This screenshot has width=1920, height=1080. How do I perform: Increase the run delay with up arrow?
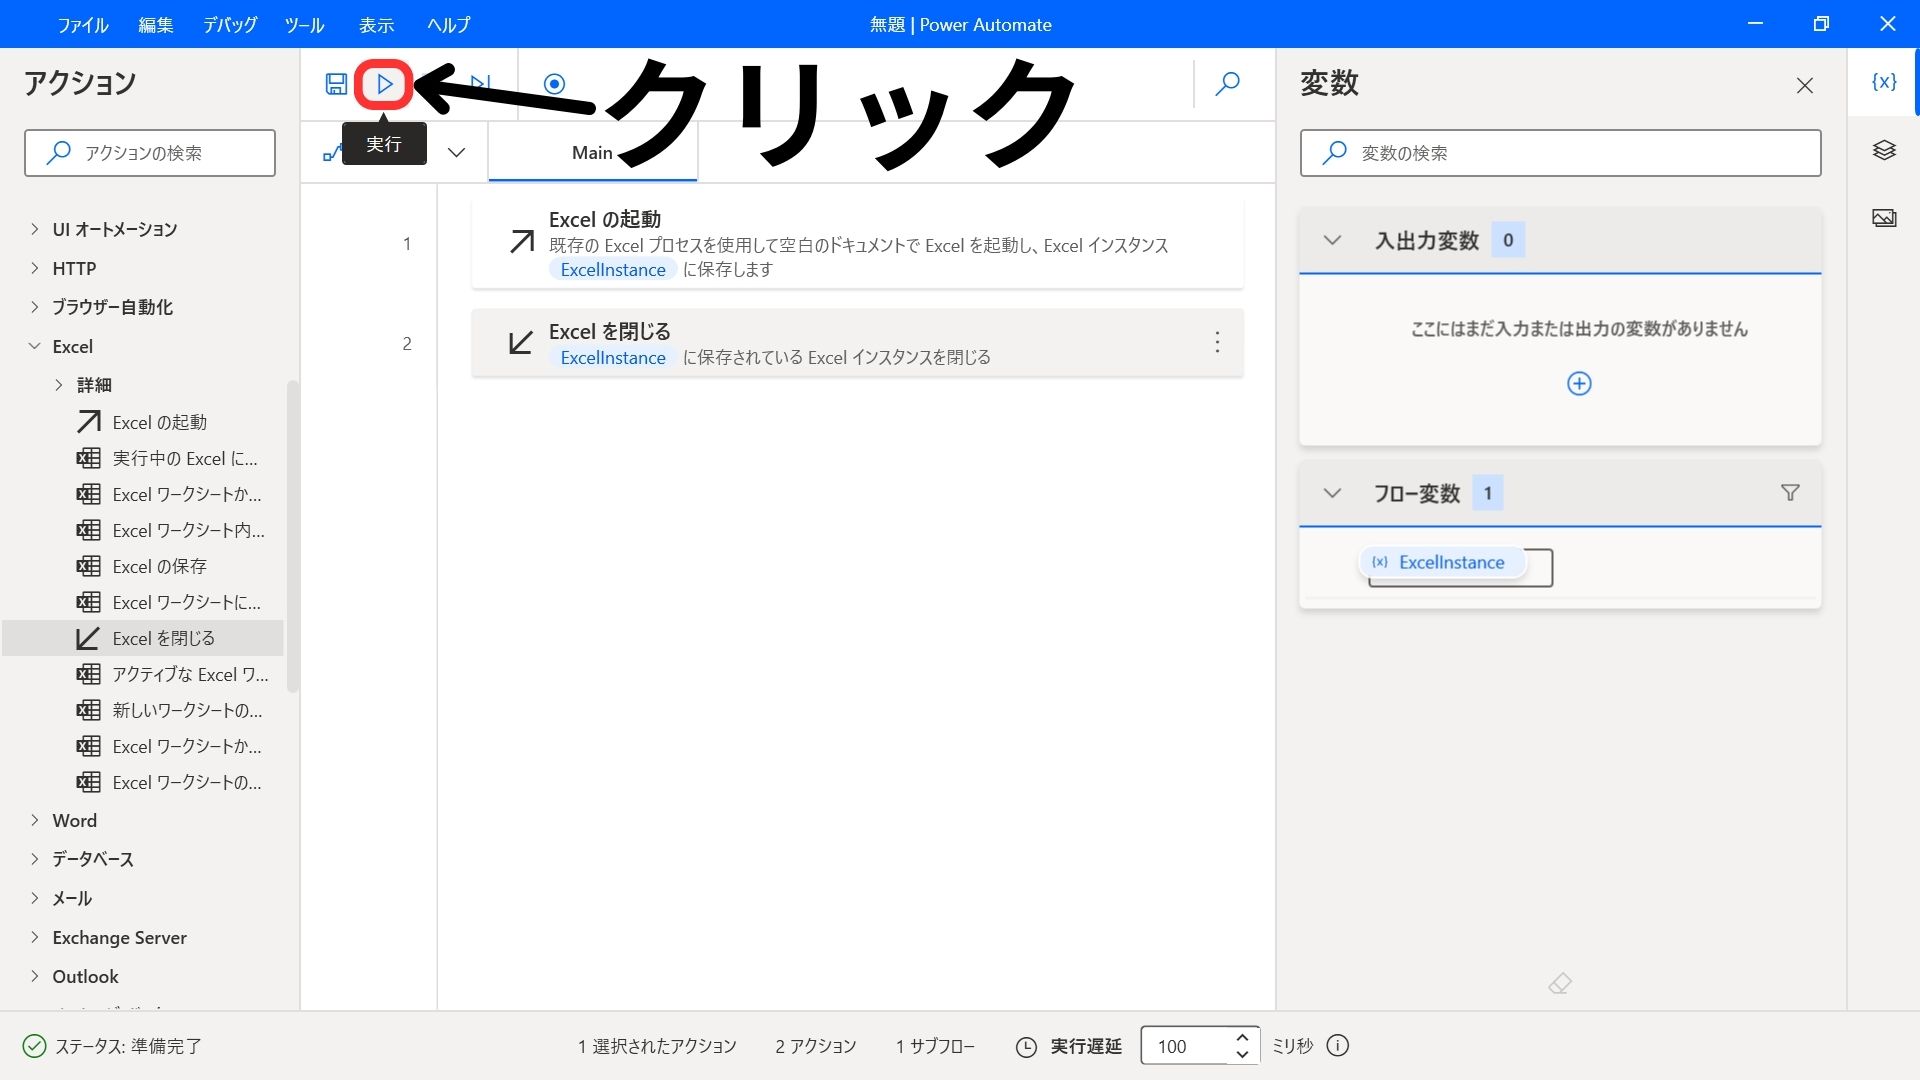coord(1242,1037)
